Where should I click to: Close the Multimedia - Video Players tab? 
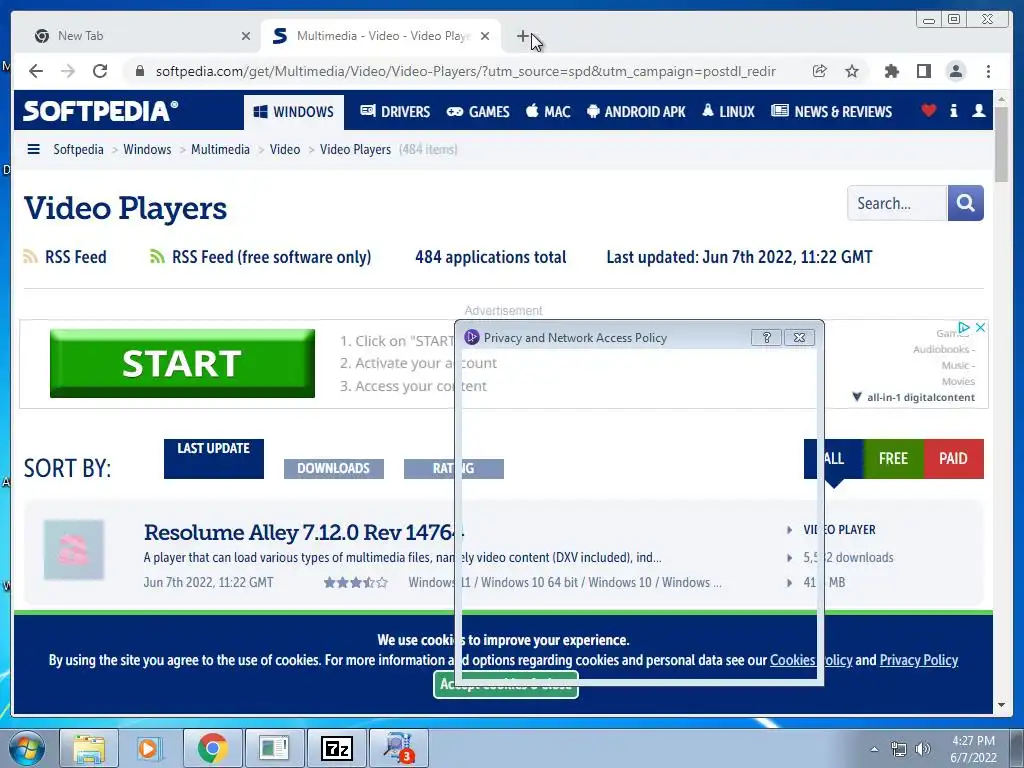tap(485, 36)
